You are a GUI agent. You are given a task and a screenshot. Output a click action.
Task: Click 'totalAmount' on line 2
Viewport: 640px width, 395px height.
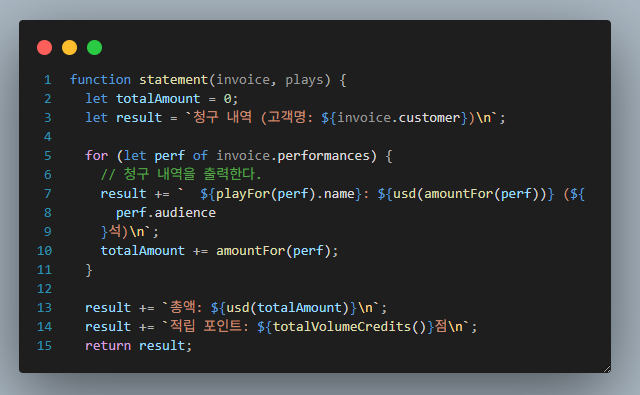158,99
